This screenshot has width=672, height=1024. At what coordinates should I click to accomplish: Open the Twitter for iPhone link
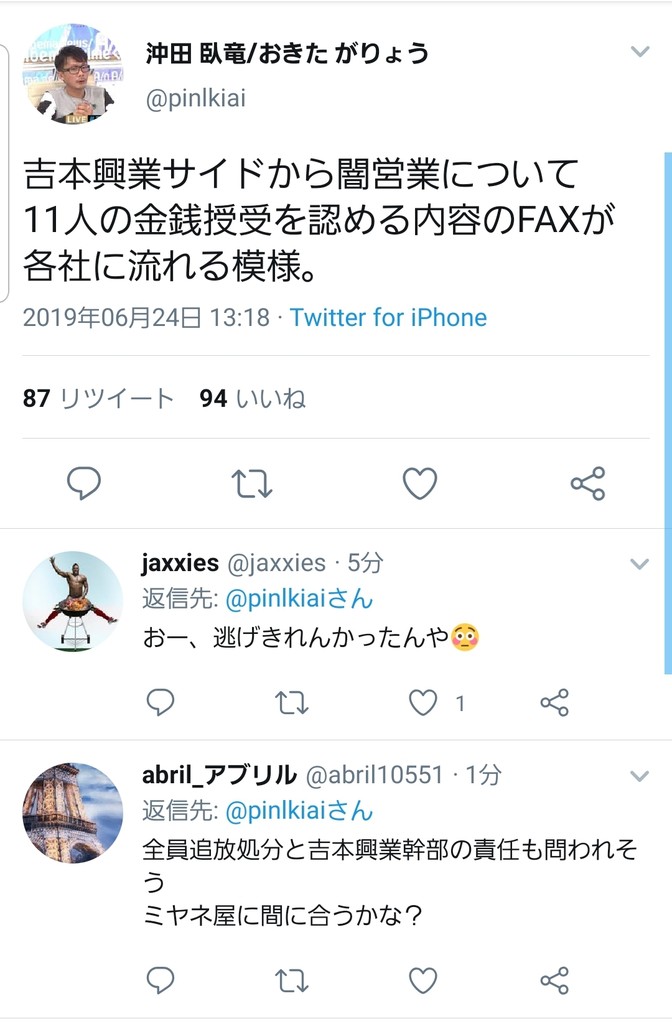[389, 317]
